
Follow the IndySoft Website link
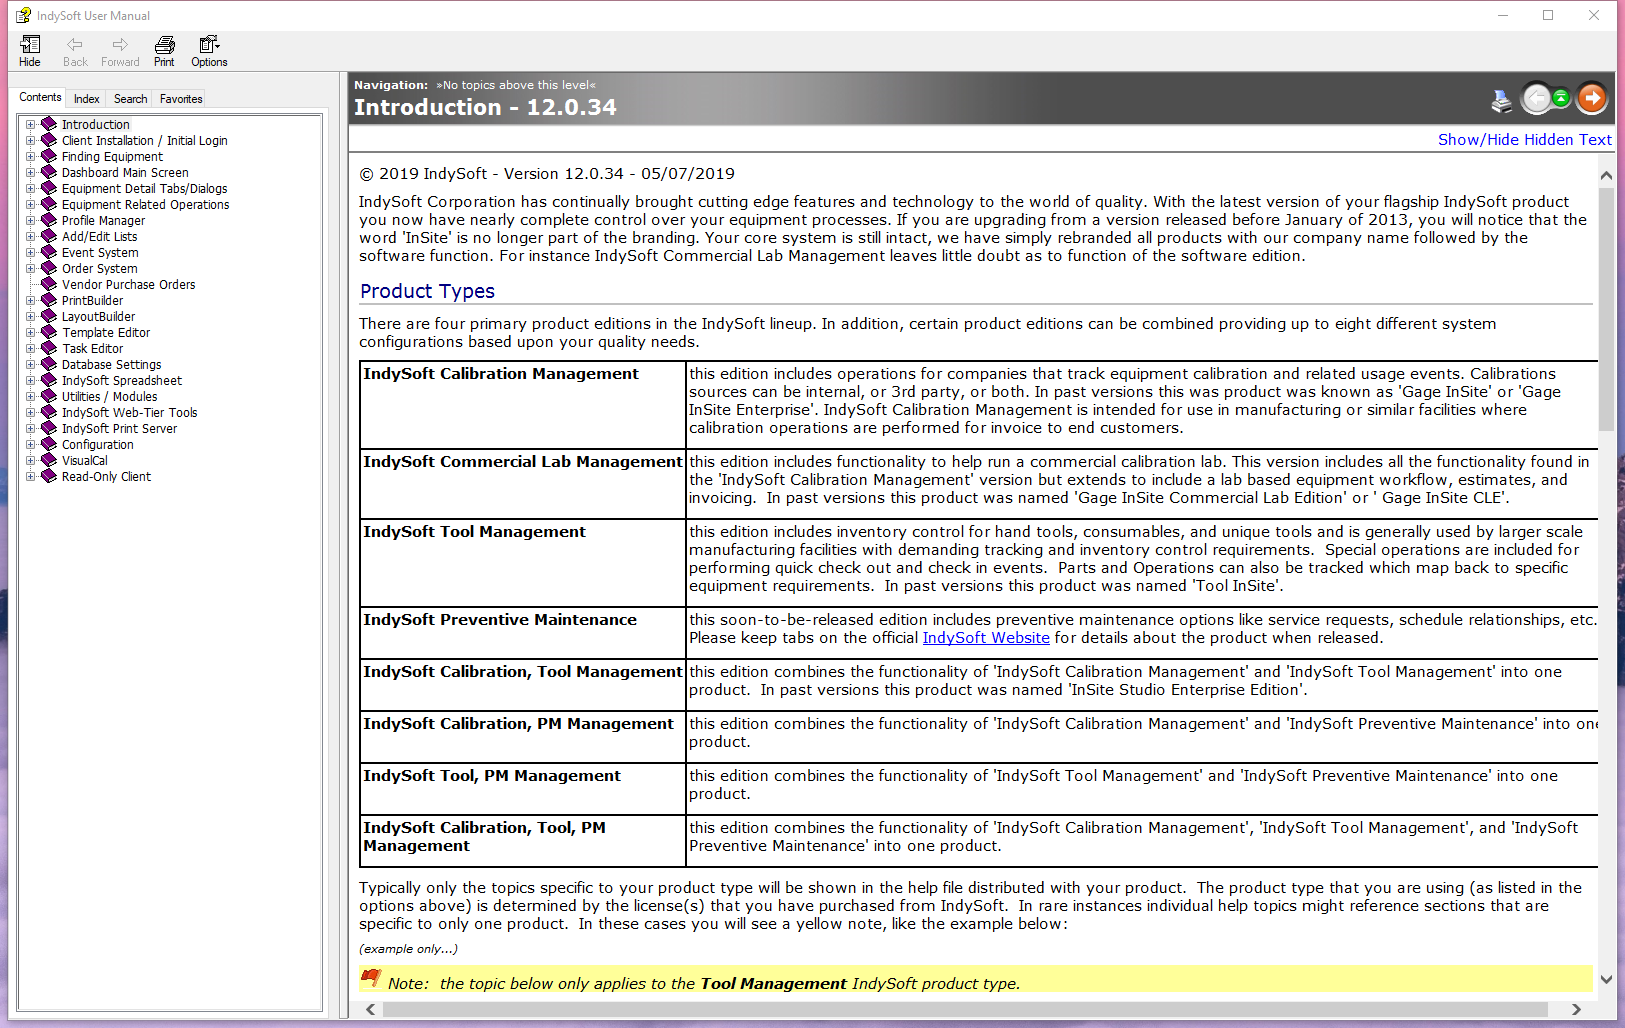point(985,638)
